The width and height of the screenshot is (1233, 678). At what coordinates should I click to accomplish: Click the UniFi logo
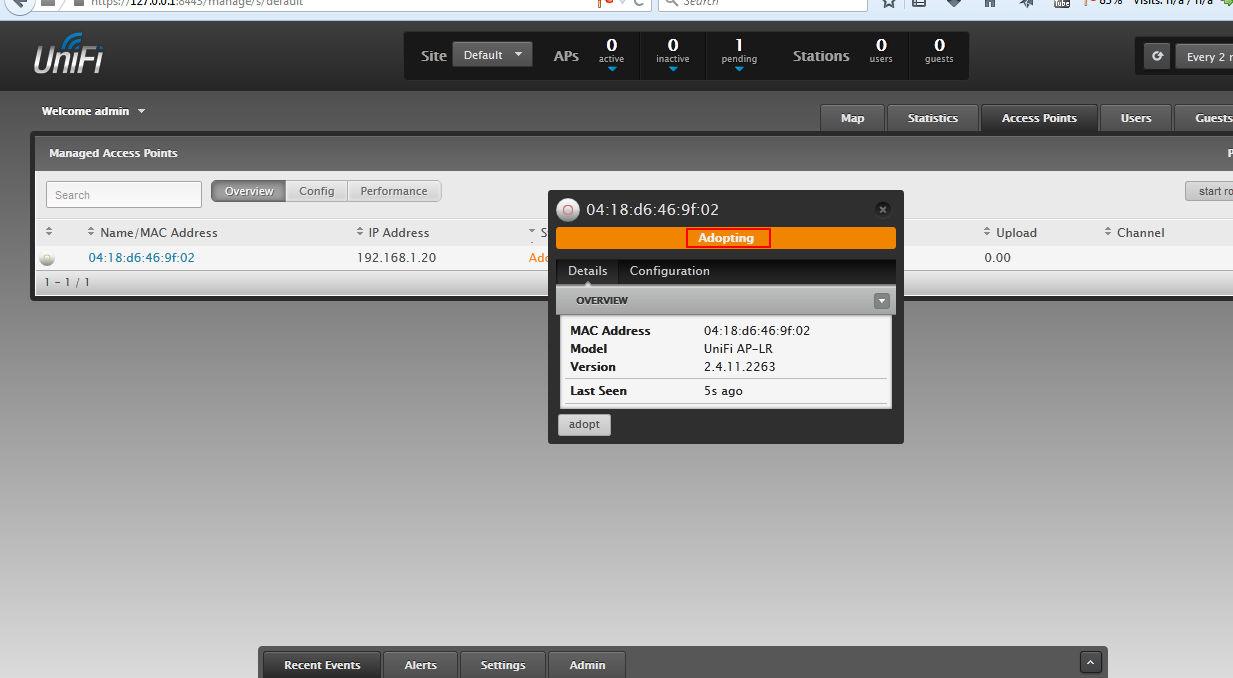(69, 56)
